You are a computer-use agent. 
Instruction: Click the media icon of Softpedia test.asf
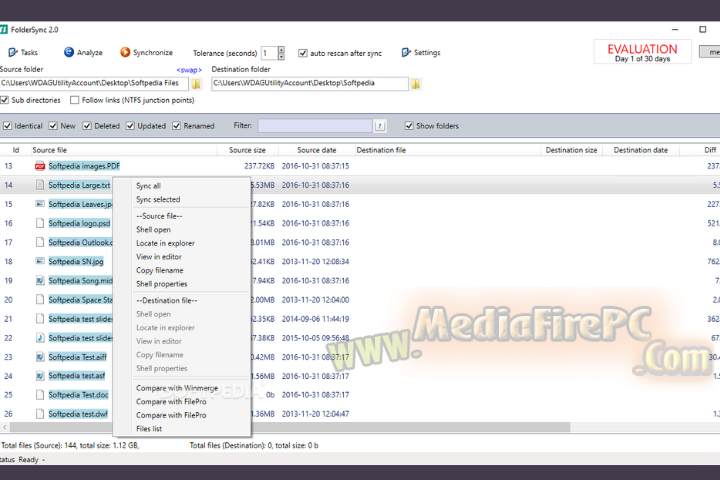[x=40, y=376]
